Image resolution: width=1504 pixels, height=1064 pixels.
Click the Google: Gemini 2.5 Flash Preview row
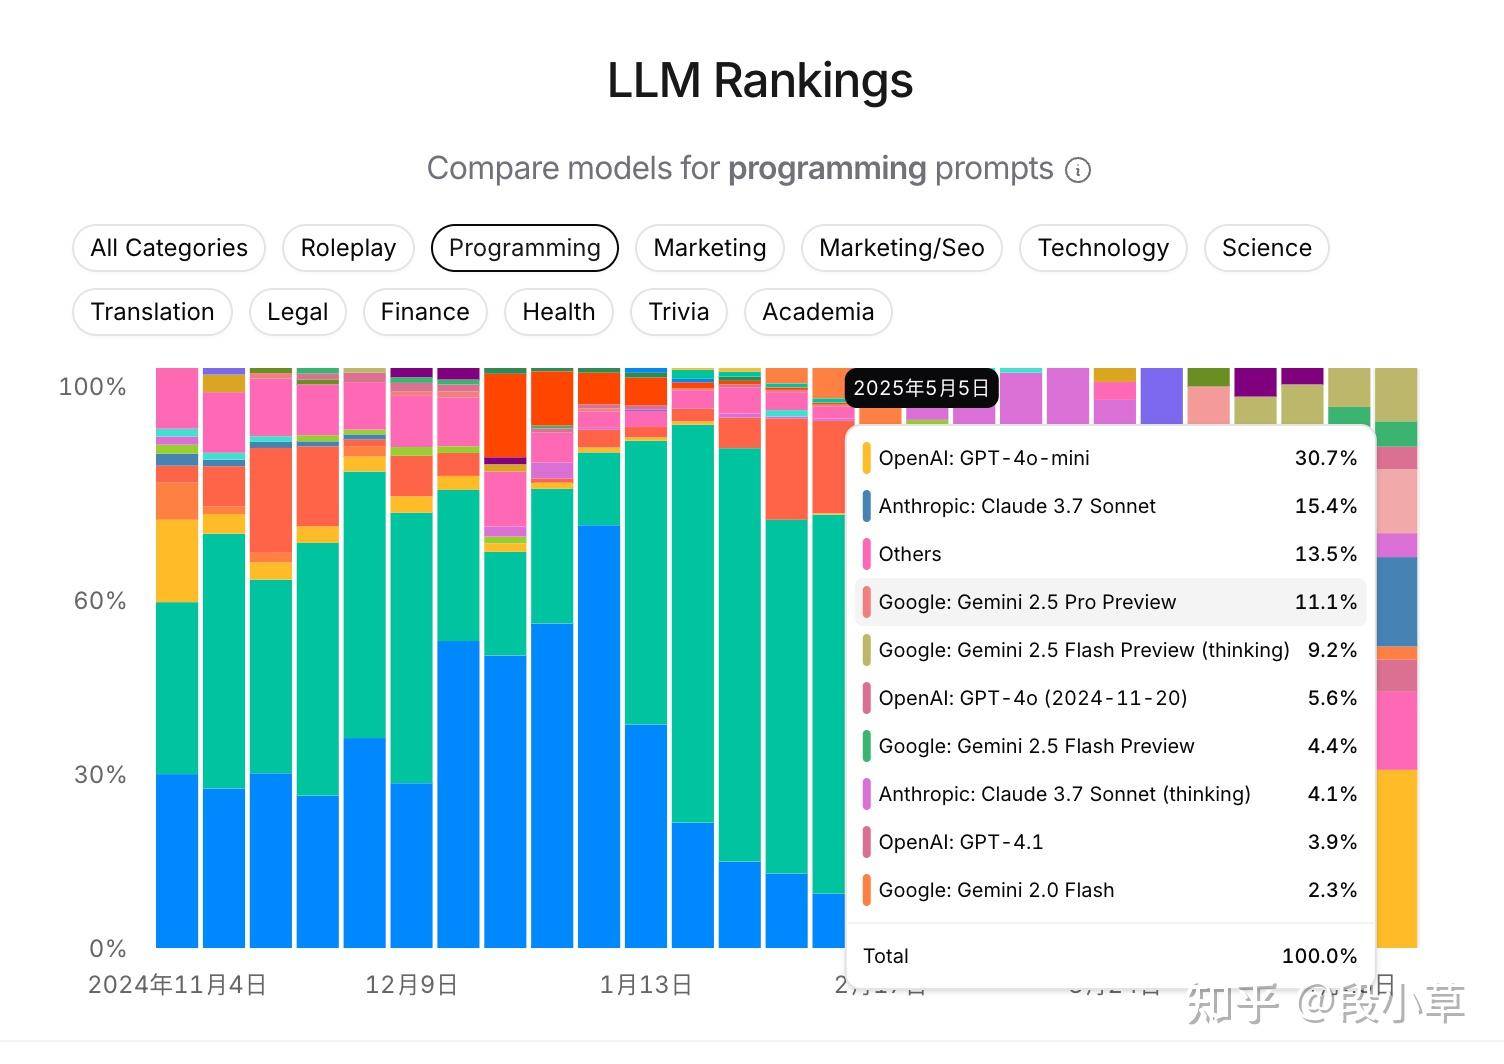pyautogui.click(x=1110, y=746)
